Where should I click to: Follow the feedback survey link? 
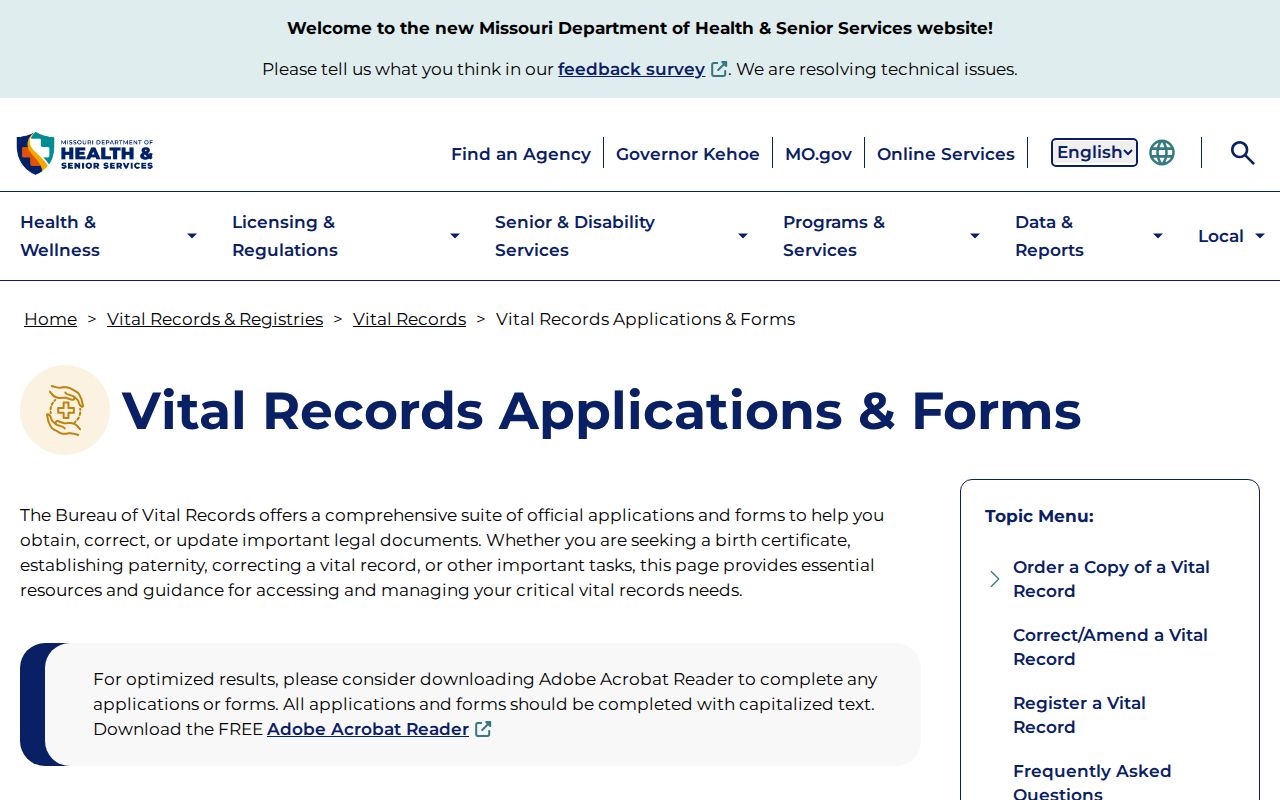click(x=631, y=69)
